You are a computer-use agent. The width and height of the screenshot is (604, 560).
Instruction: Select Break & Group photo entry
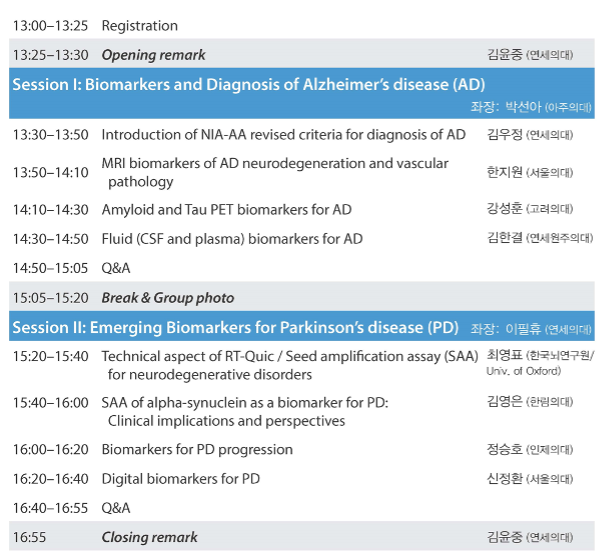(168, 298)
